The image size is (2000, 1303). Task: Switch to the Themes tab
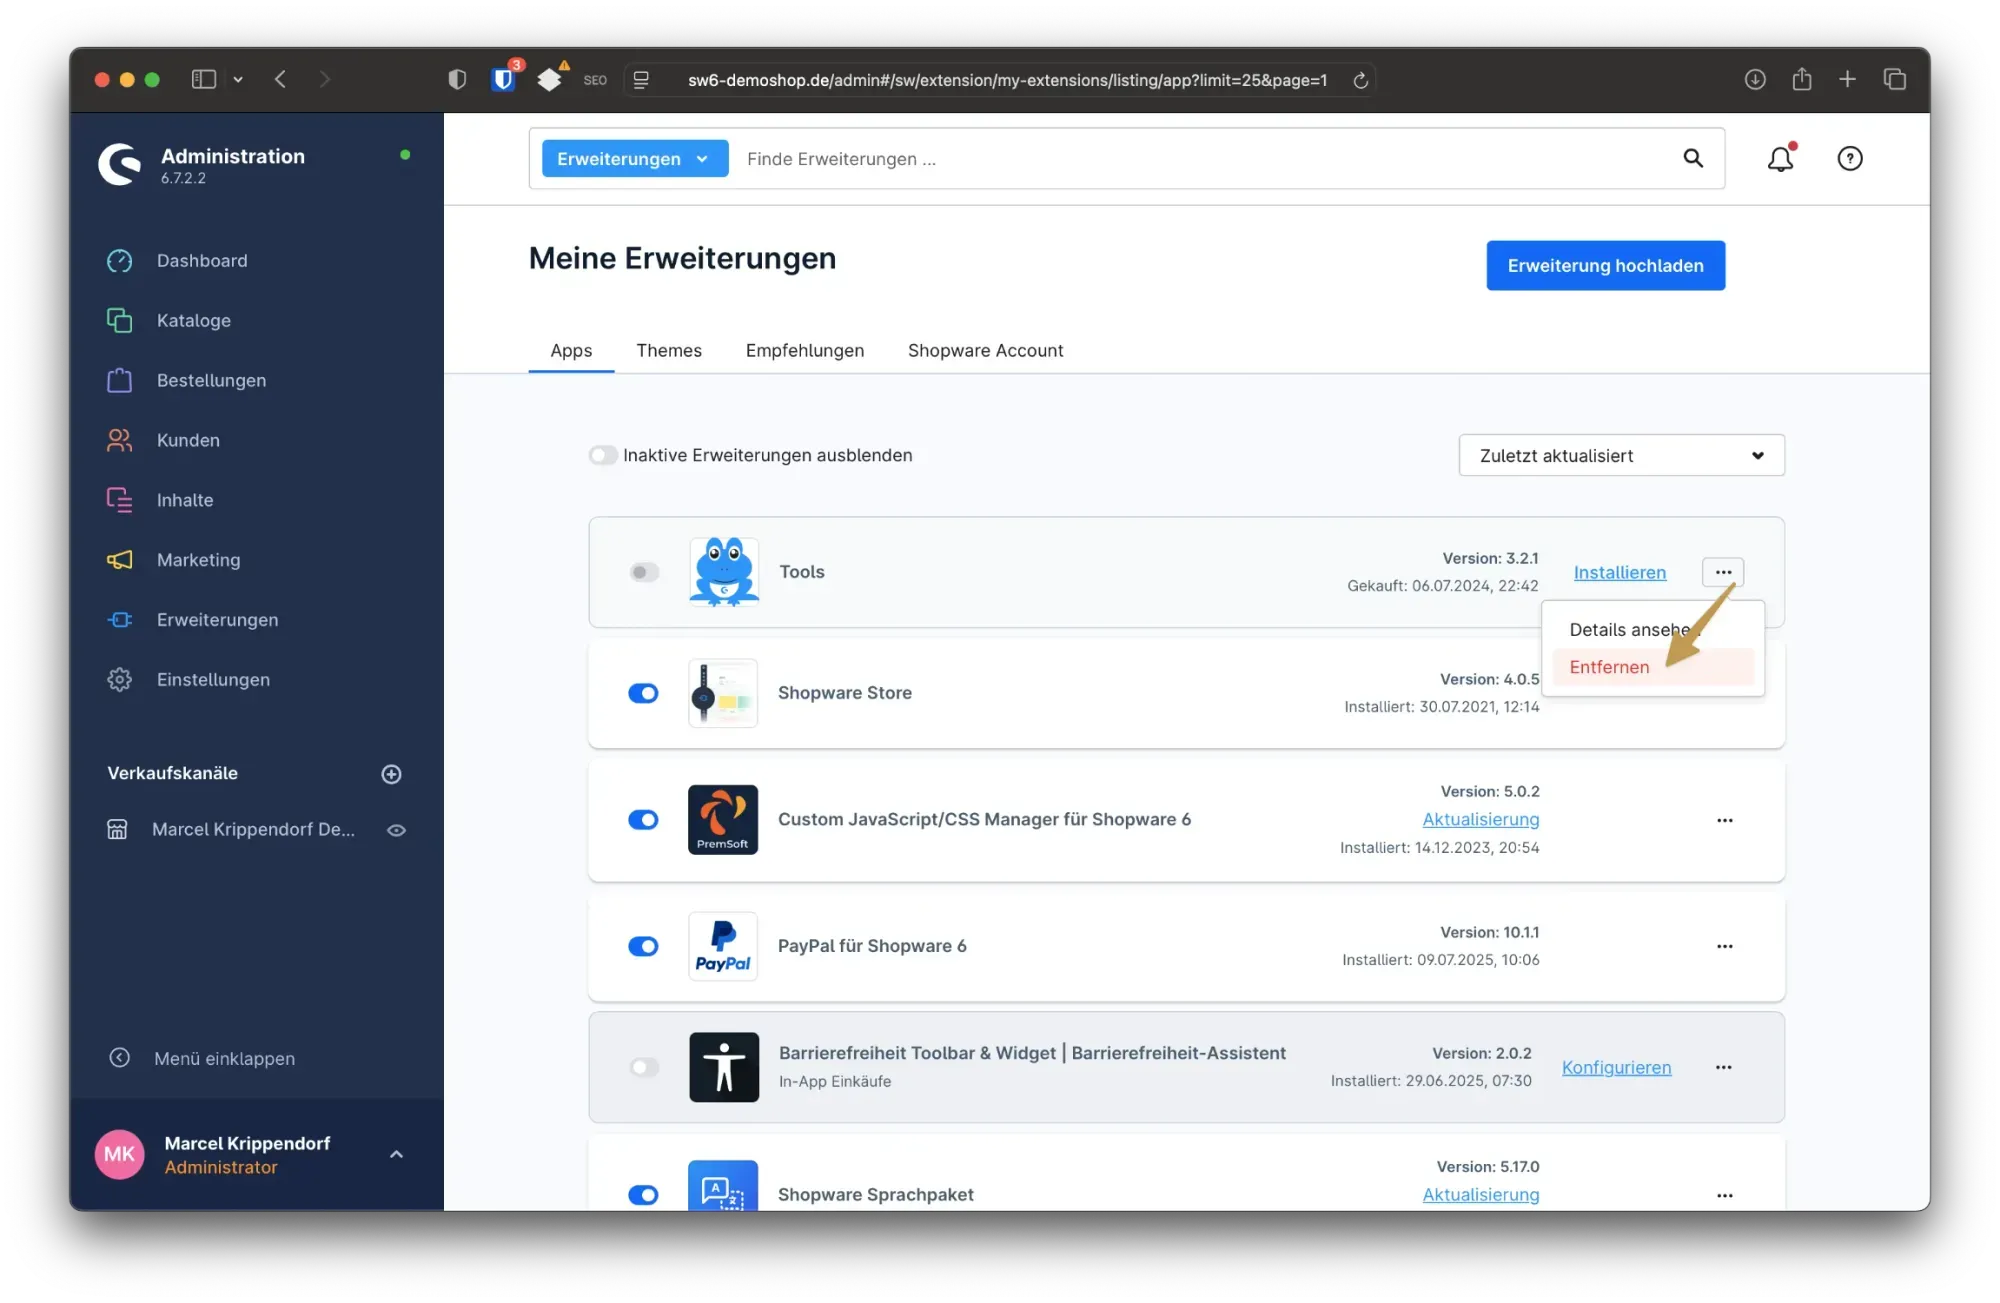pos(668,351)
